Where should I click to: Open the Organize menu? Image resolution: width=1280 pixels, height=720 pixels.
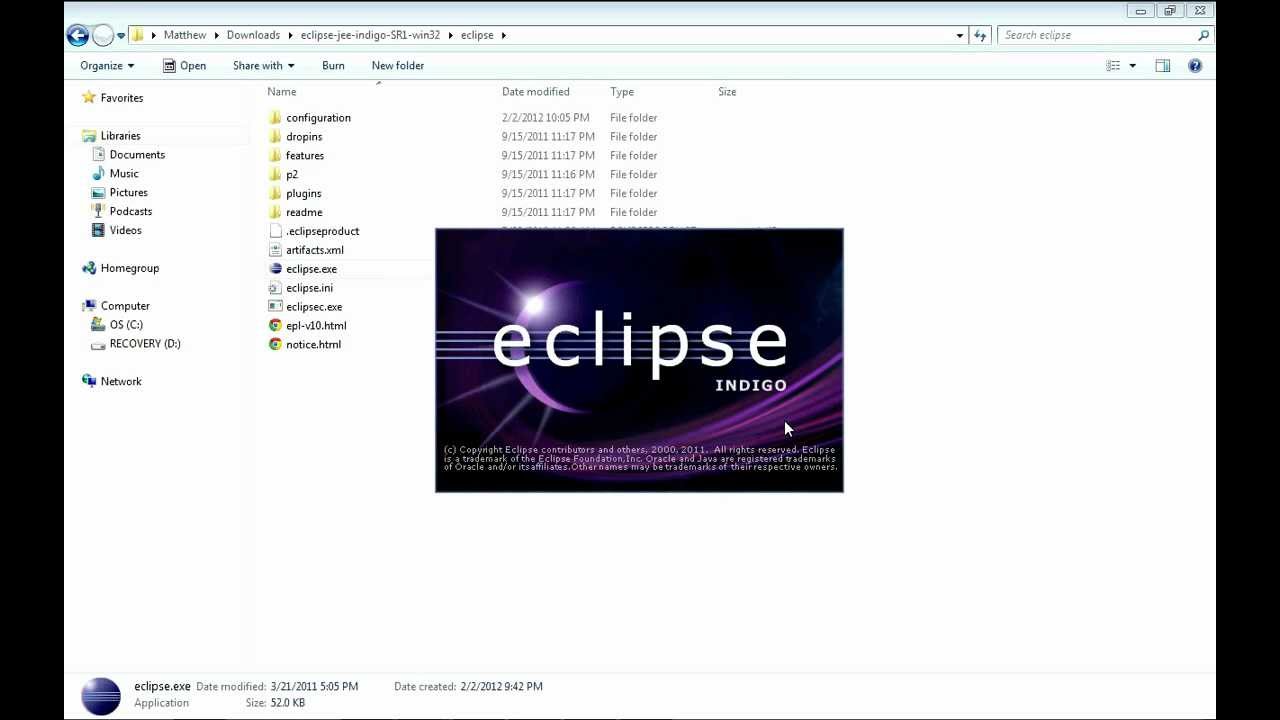(x=107, y=66)
